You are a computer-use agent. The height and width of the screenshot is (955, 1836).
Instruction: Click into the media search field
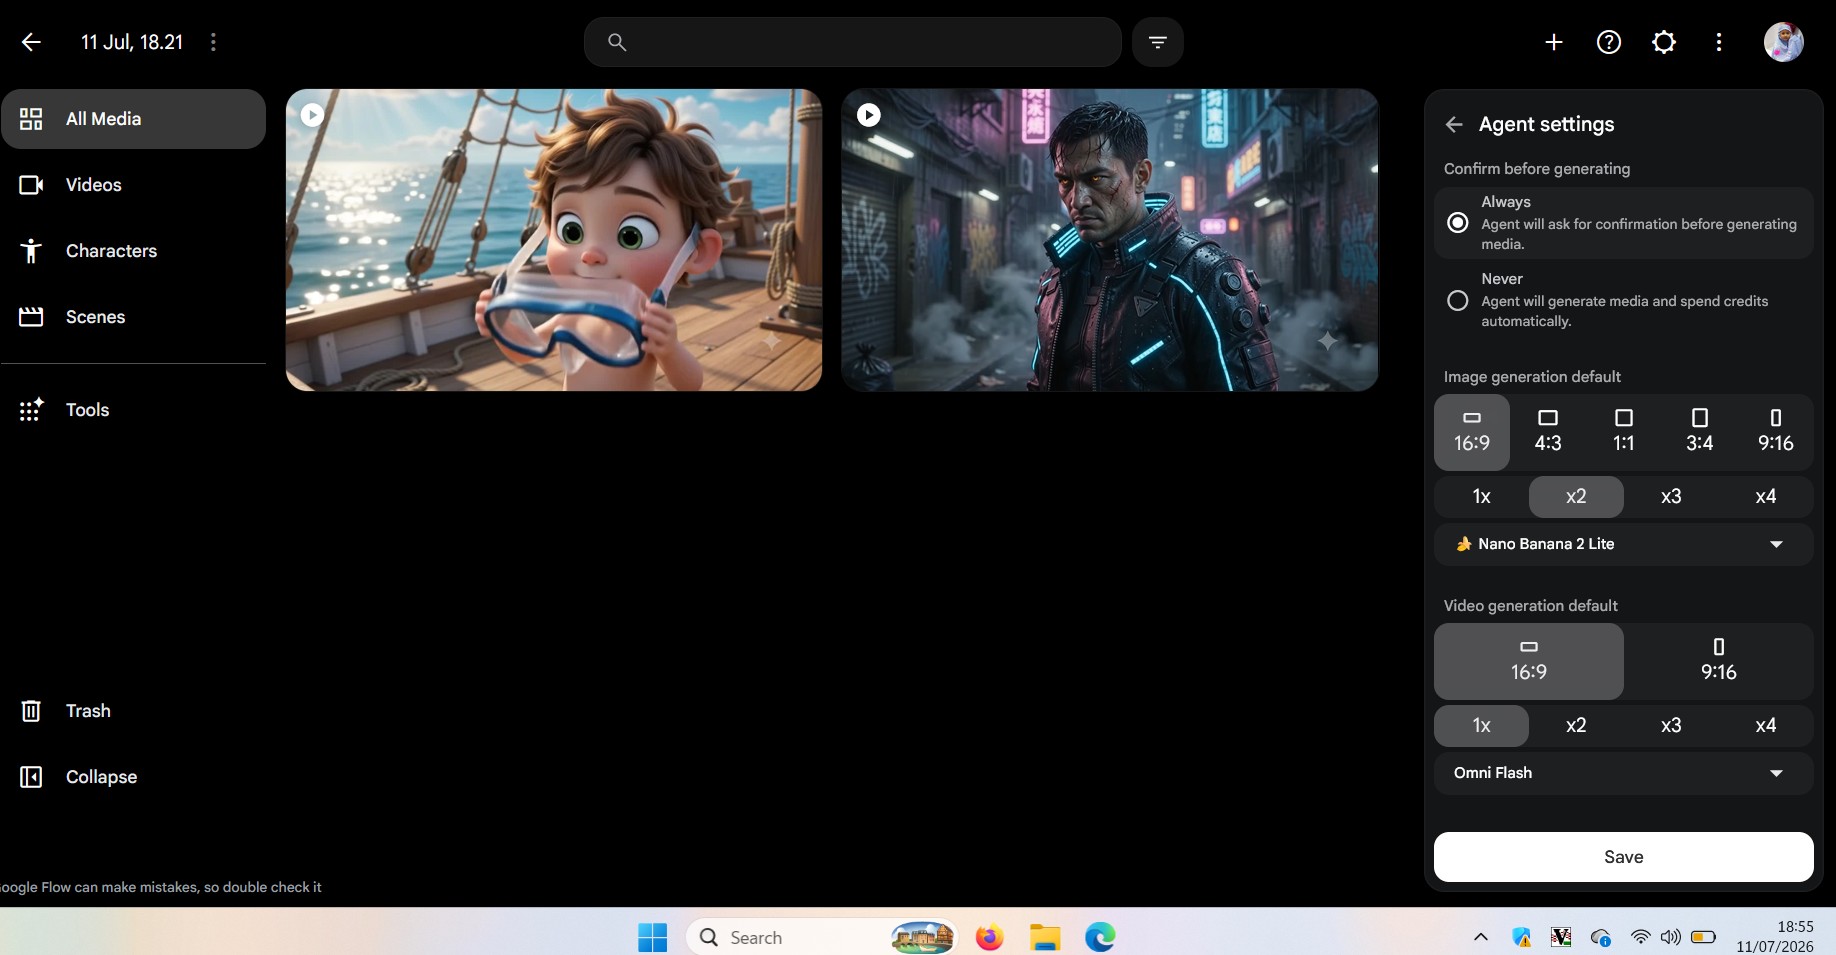coord(853,42)
